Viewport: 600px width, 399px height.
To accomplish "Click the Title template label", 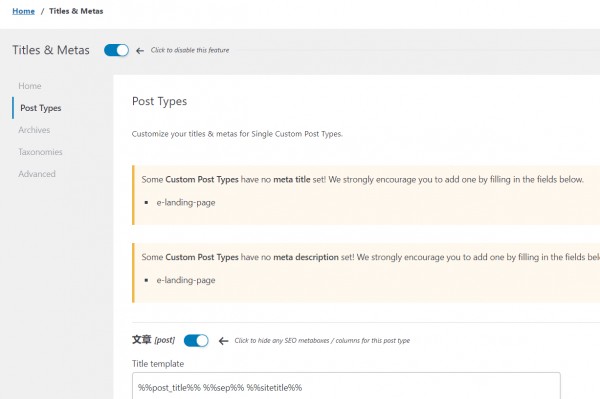I will (158, 364).
